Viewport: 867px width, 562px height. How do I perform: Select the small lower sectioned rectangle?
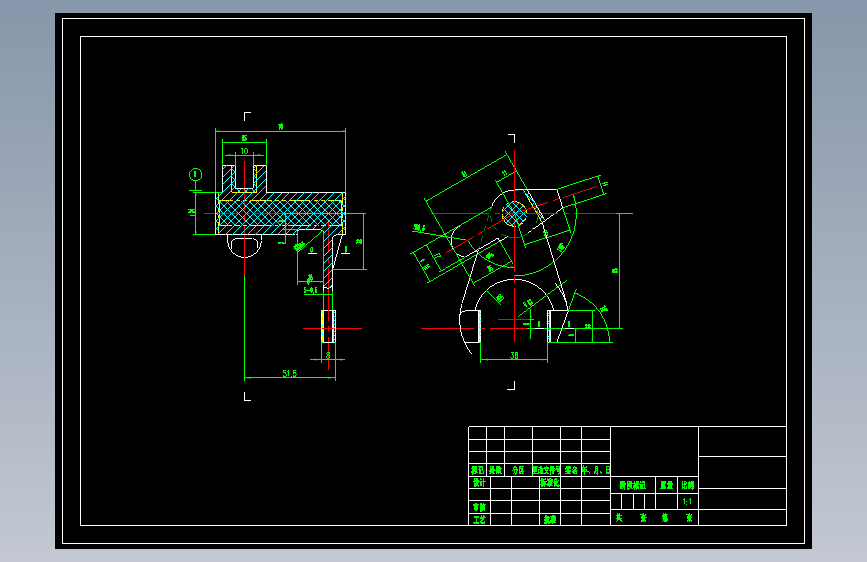(x=328, y=326)
